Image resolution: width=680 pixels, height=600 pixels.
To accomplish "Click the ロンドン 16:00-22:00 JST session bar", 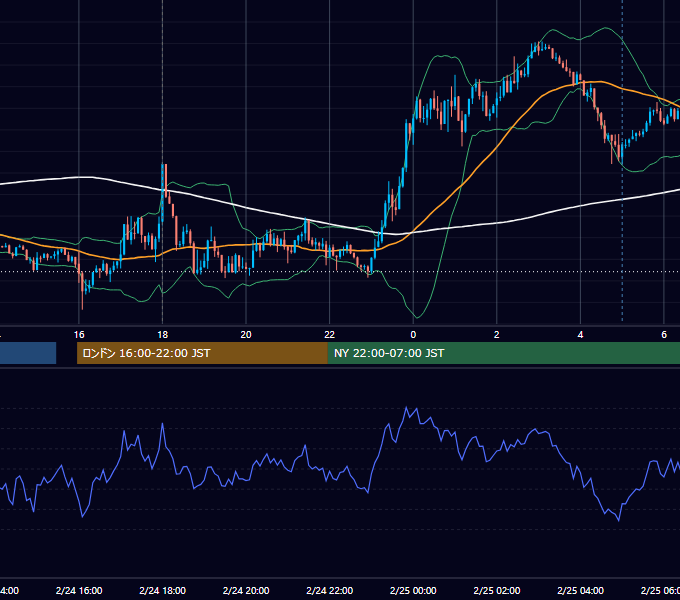I will pyautogui.click(x=202, y=353).
